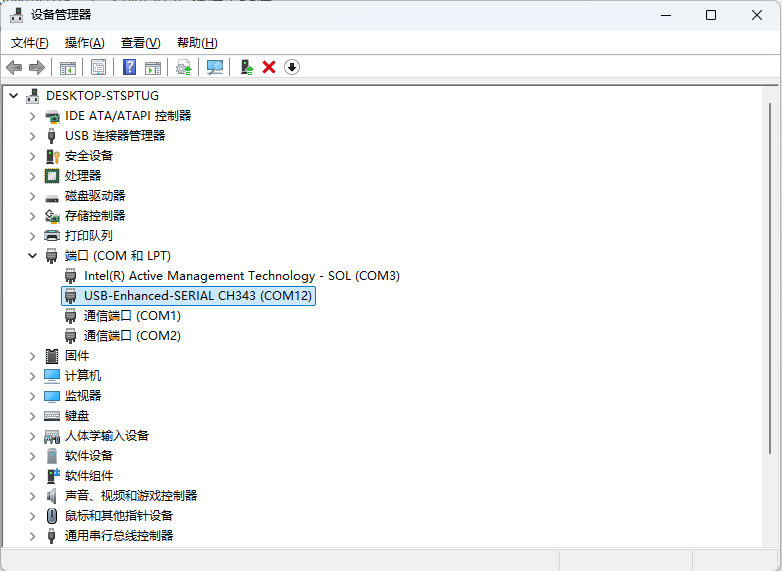782x571 pixels.
Task: Click the USB 连接器管理器 plug icon
Action: coord(51,136)
